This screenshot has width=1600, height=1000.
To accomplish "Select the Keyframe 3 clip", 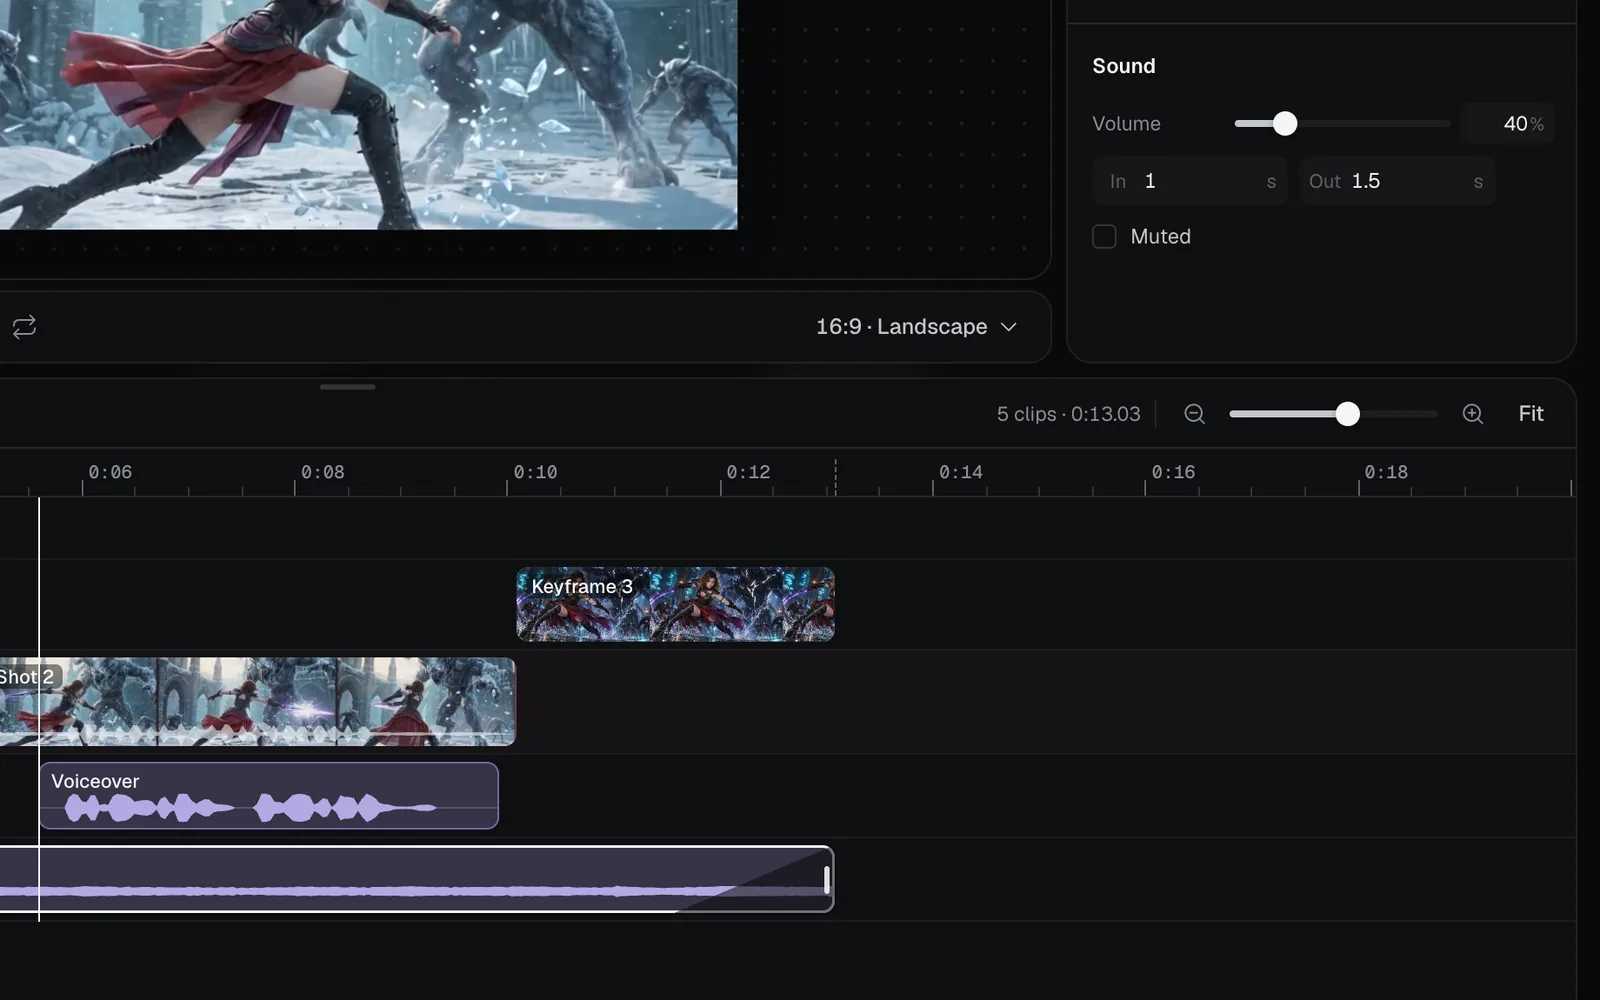I will pos(675,604).
